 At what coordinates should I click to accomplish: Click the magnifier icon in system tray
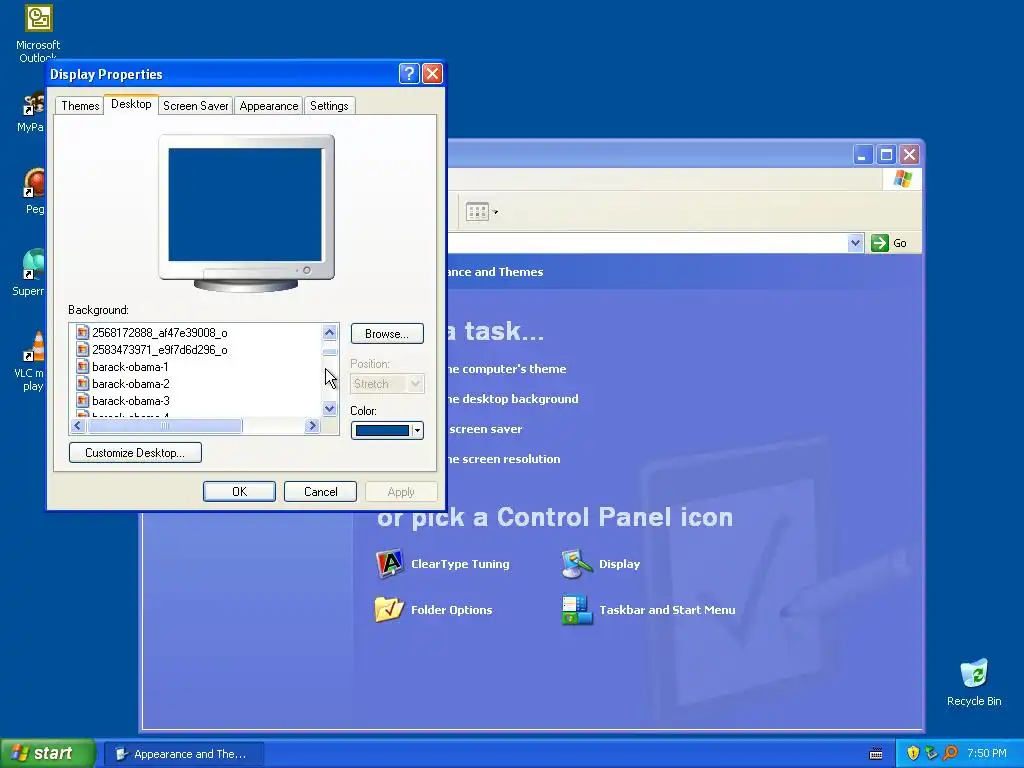point(950,753)
